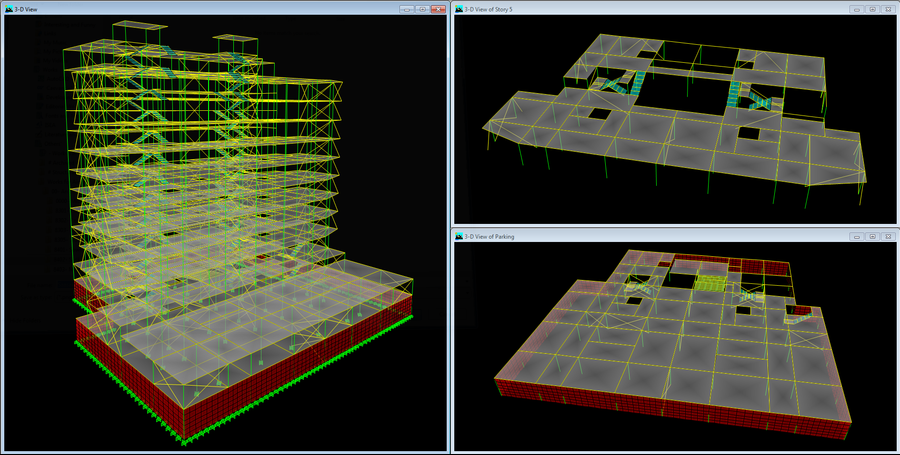900x455 pixels.
Task: Click the Story 5 view window icon
Action: (460, 9)
